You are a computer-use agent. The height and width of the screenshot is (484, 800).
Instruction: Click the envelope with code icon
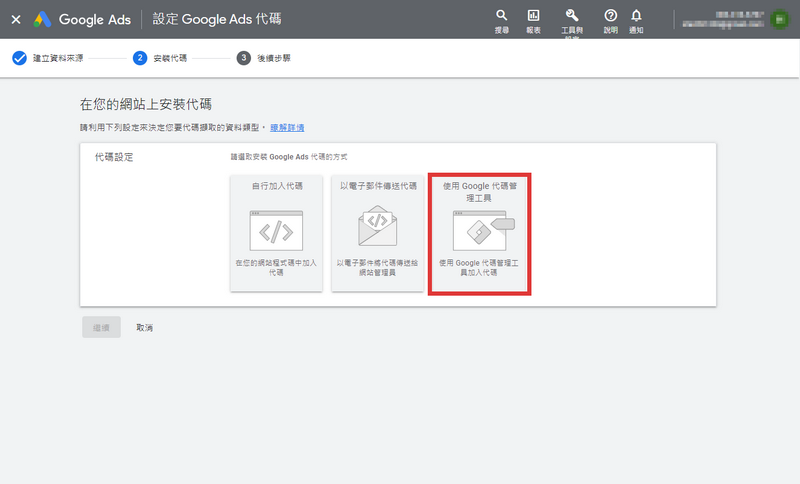click(x=378, y=225)
